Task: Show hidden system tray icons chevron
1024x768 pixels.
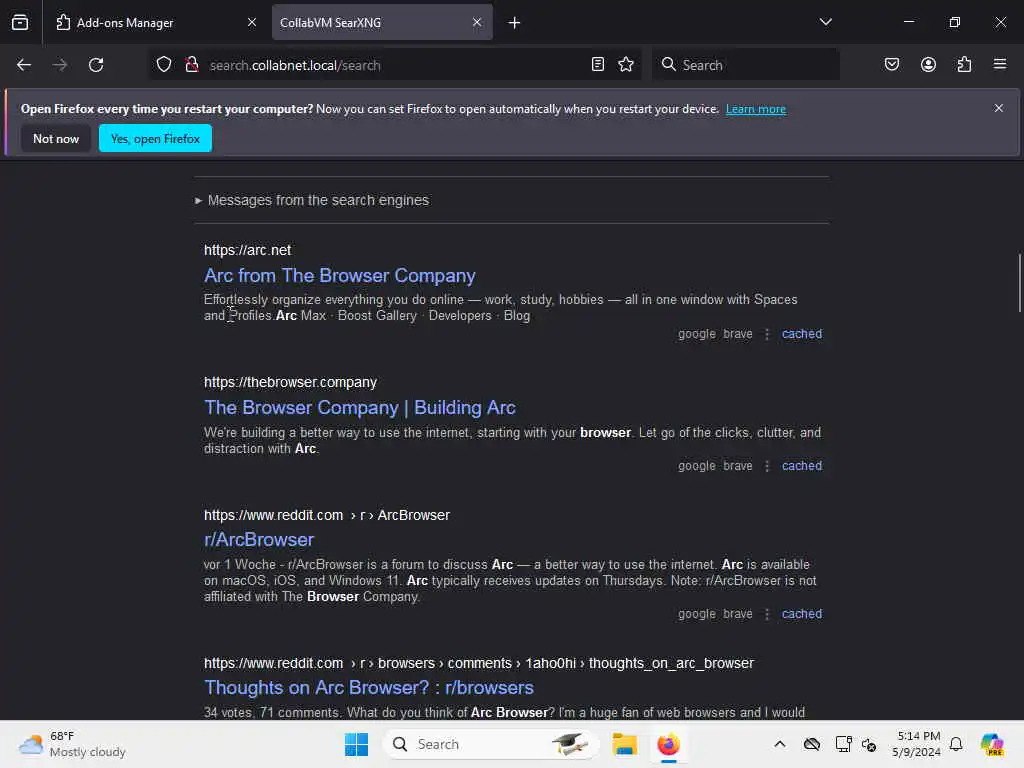Action: [x=780, y=744]
